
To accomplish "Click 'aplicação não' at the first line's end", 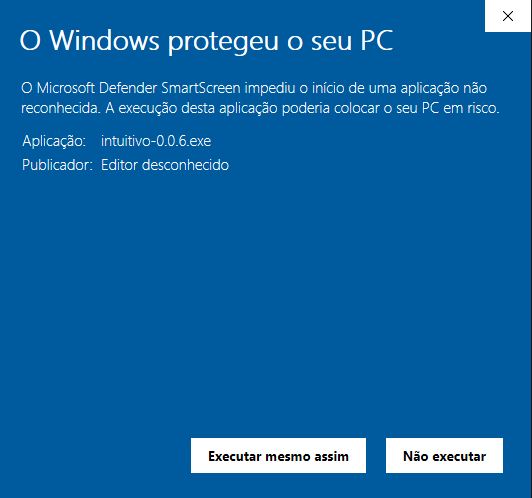I will tap(444, 89).
